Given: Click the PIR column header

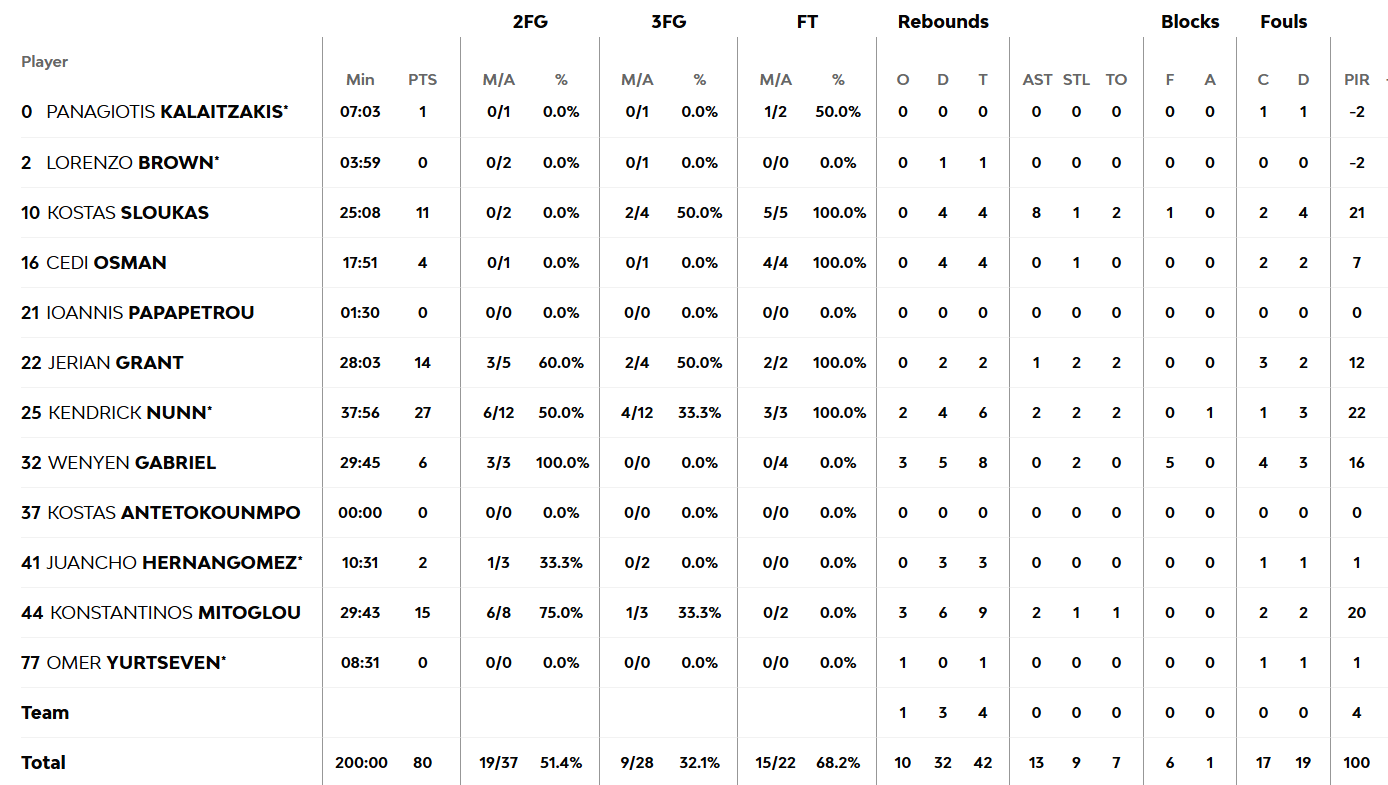Looking at the screenshot, I should [1357, 80].
